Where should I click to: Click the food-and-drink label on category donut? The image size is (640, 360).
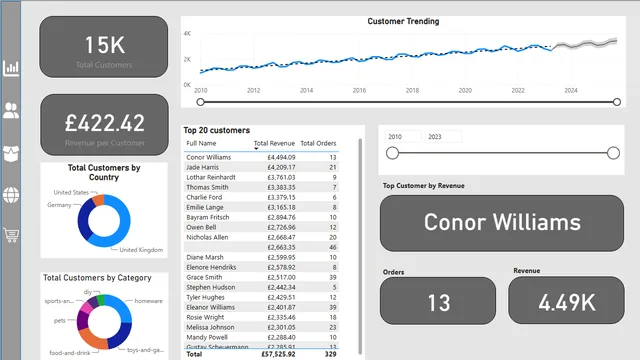click(x=70, y=353)
